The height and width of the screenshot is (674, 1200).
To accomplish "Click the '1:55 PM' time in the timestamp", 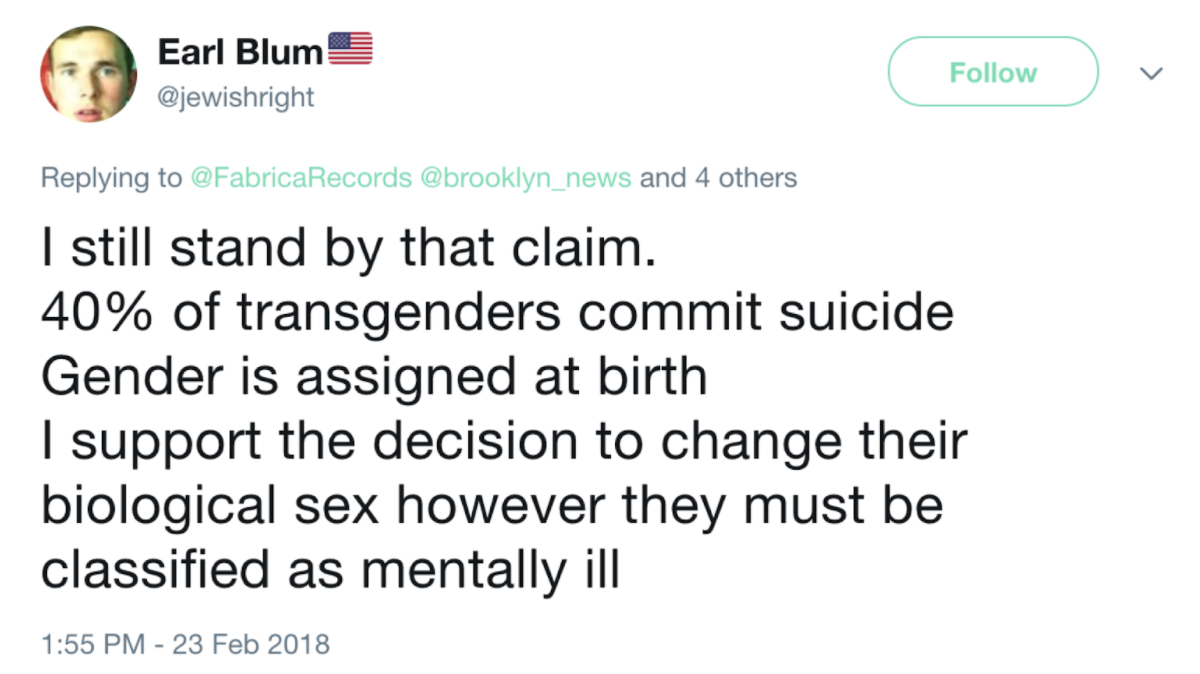I will click(88, 643).
